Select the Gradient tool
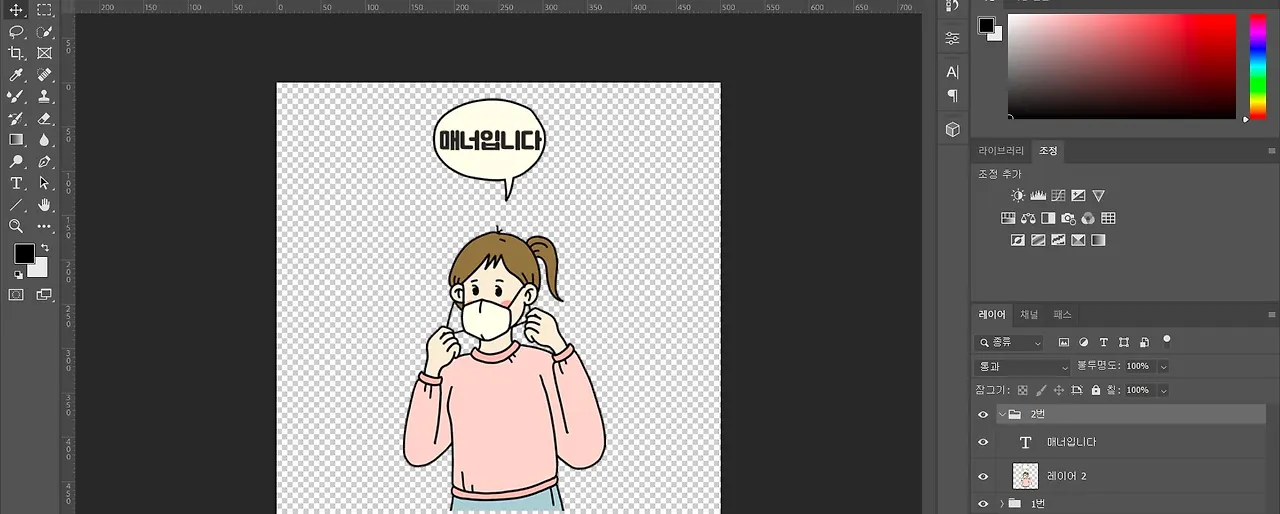This screenshot has height=514, width=1280. [16, 140]
